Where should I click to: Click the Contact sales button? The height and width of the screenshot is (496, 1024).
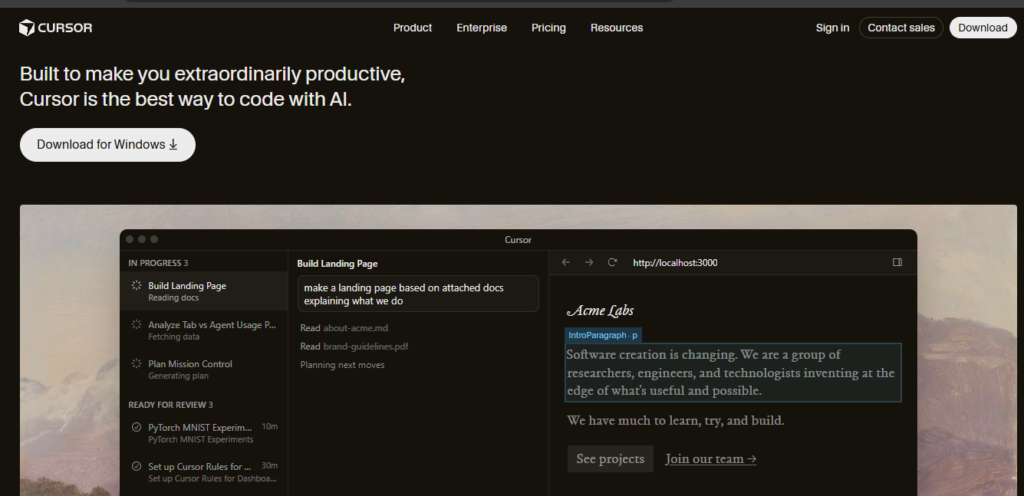tap(901, 27)
